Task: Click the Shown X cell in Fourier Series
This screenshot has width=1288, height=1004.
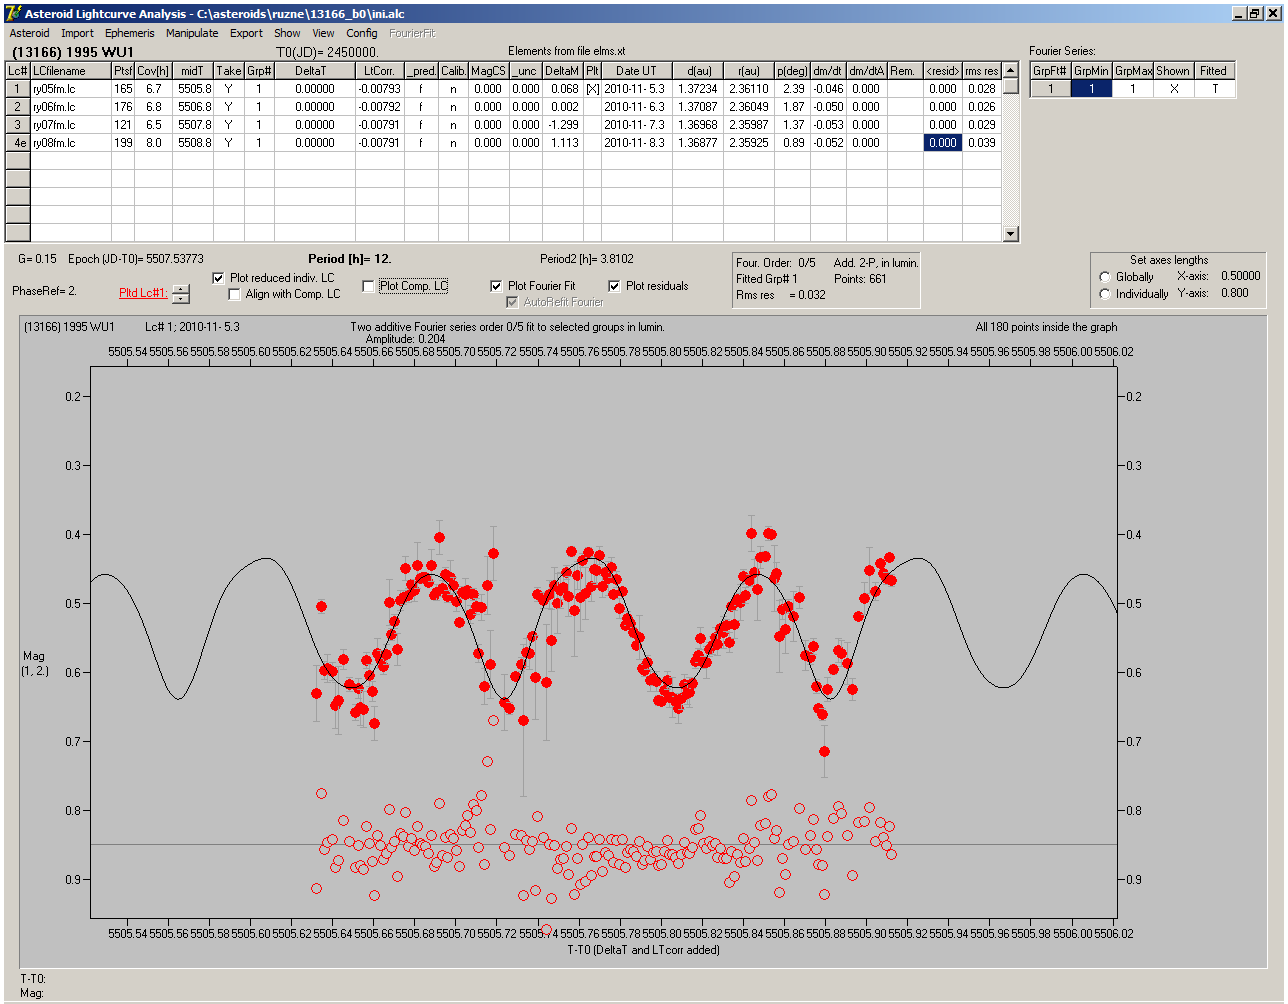Action: (x=1173, y=89)
